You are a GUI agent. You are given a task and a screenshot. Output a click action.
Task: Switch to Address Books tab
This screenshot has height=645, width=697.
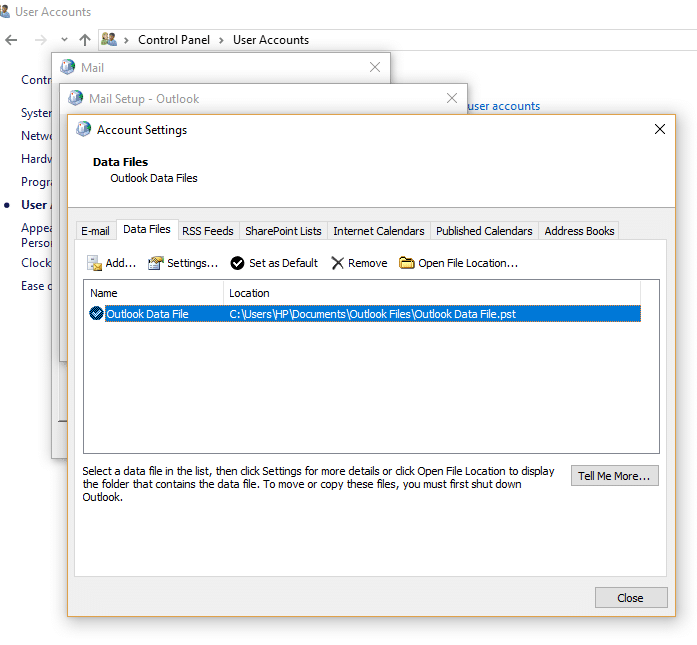coord(579,231)
